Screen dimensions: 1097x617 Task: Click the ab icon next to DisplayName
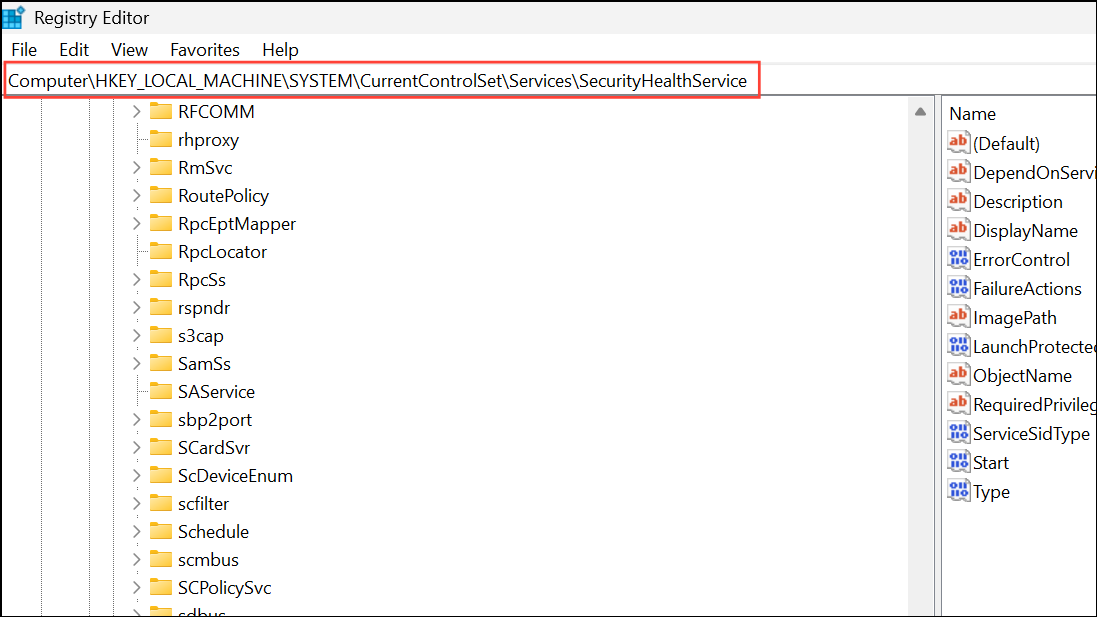(958, 230)
